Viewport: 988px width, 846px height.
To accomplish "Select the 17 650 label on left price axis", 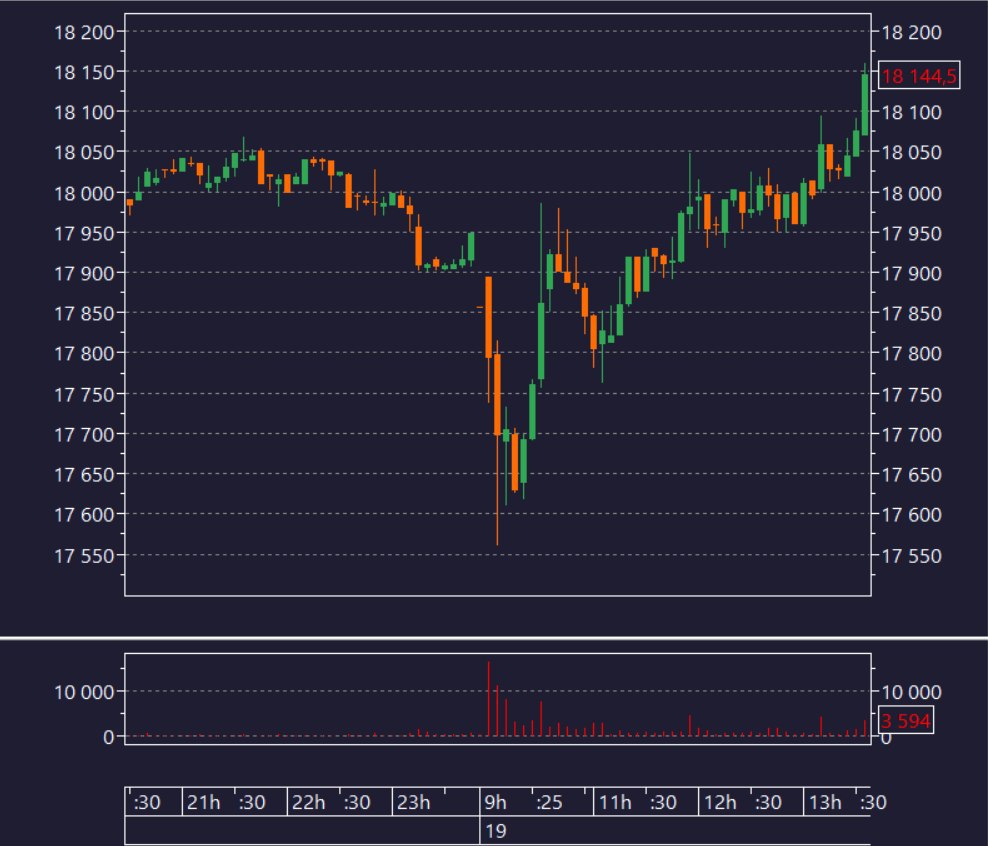I will pos(84,474).
